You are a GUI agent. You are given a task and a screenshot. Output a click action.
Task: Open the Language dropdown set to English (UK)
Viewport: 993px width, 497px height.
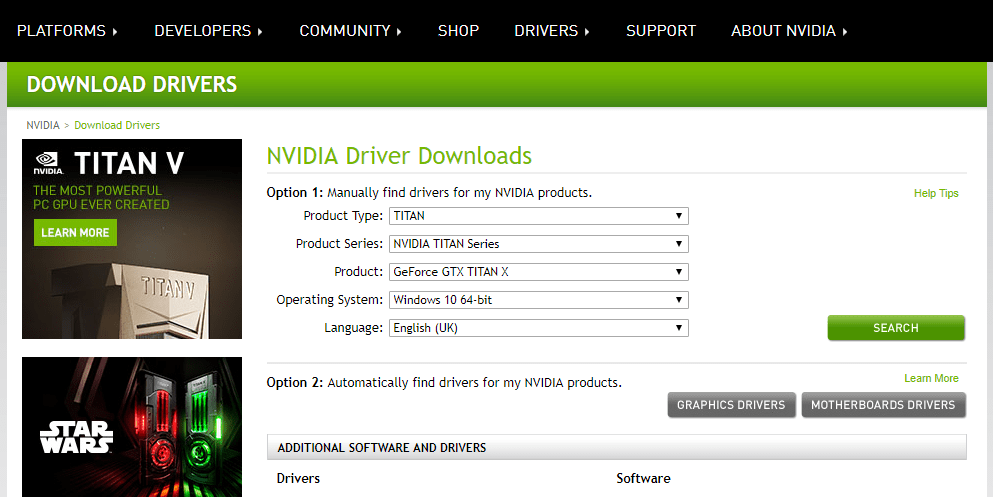538,328
